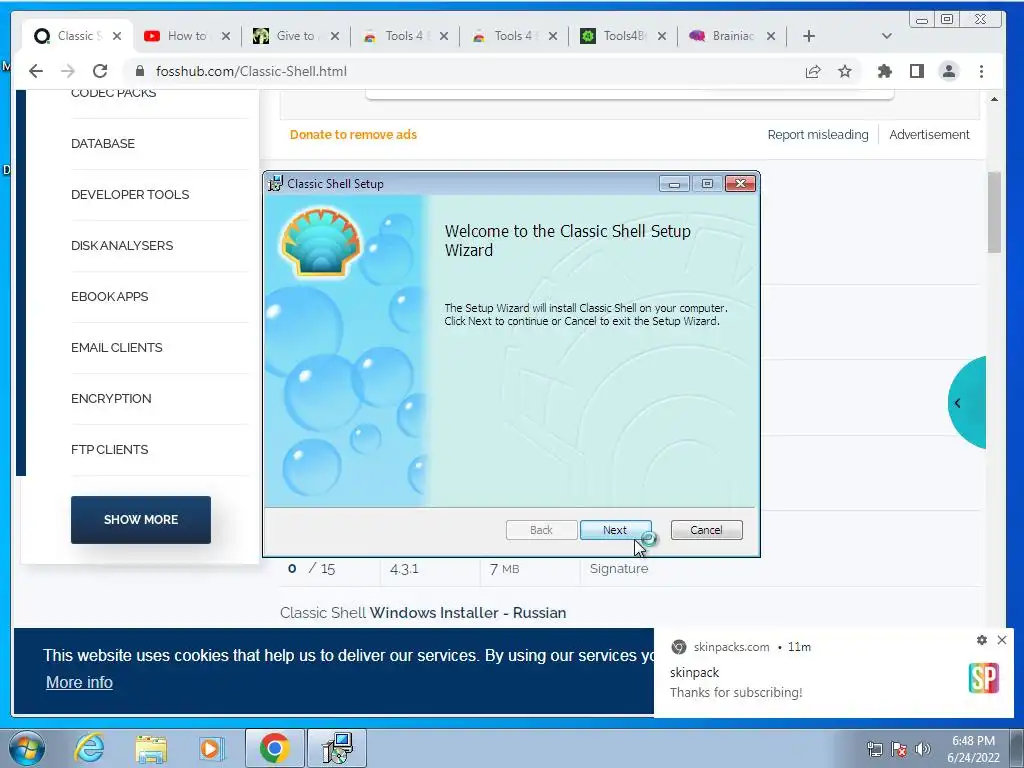Open the EBOOK APPS category
The height and width of the screenshot is (768, 1024).
[x=110, y=296]
